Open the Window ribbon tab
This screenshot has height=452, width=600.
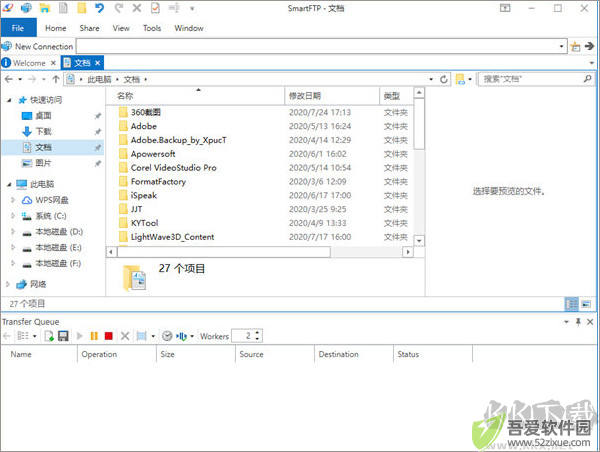pyautogui.click(x=189, y=28)
